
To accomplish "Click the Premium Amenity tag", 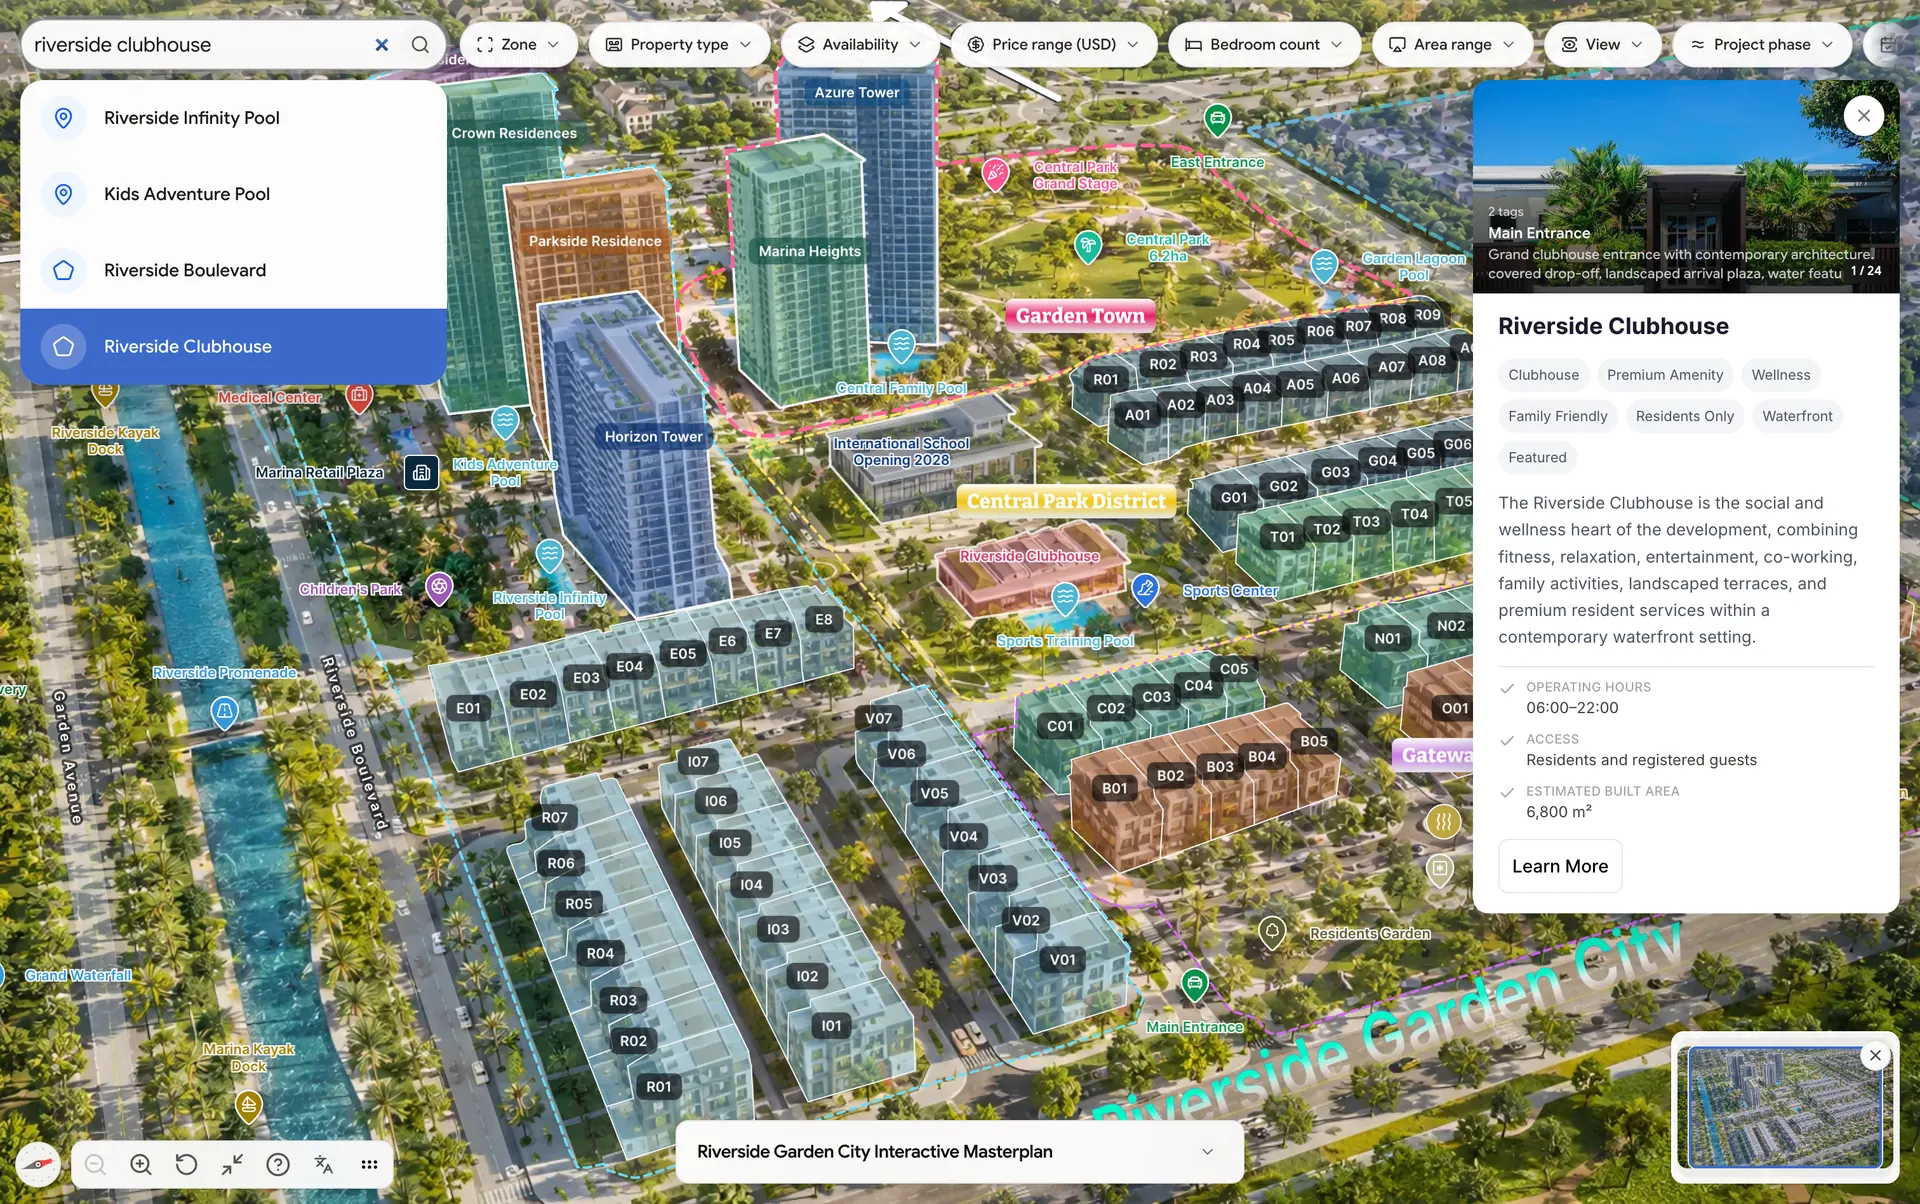I will tap(1665, 375).
